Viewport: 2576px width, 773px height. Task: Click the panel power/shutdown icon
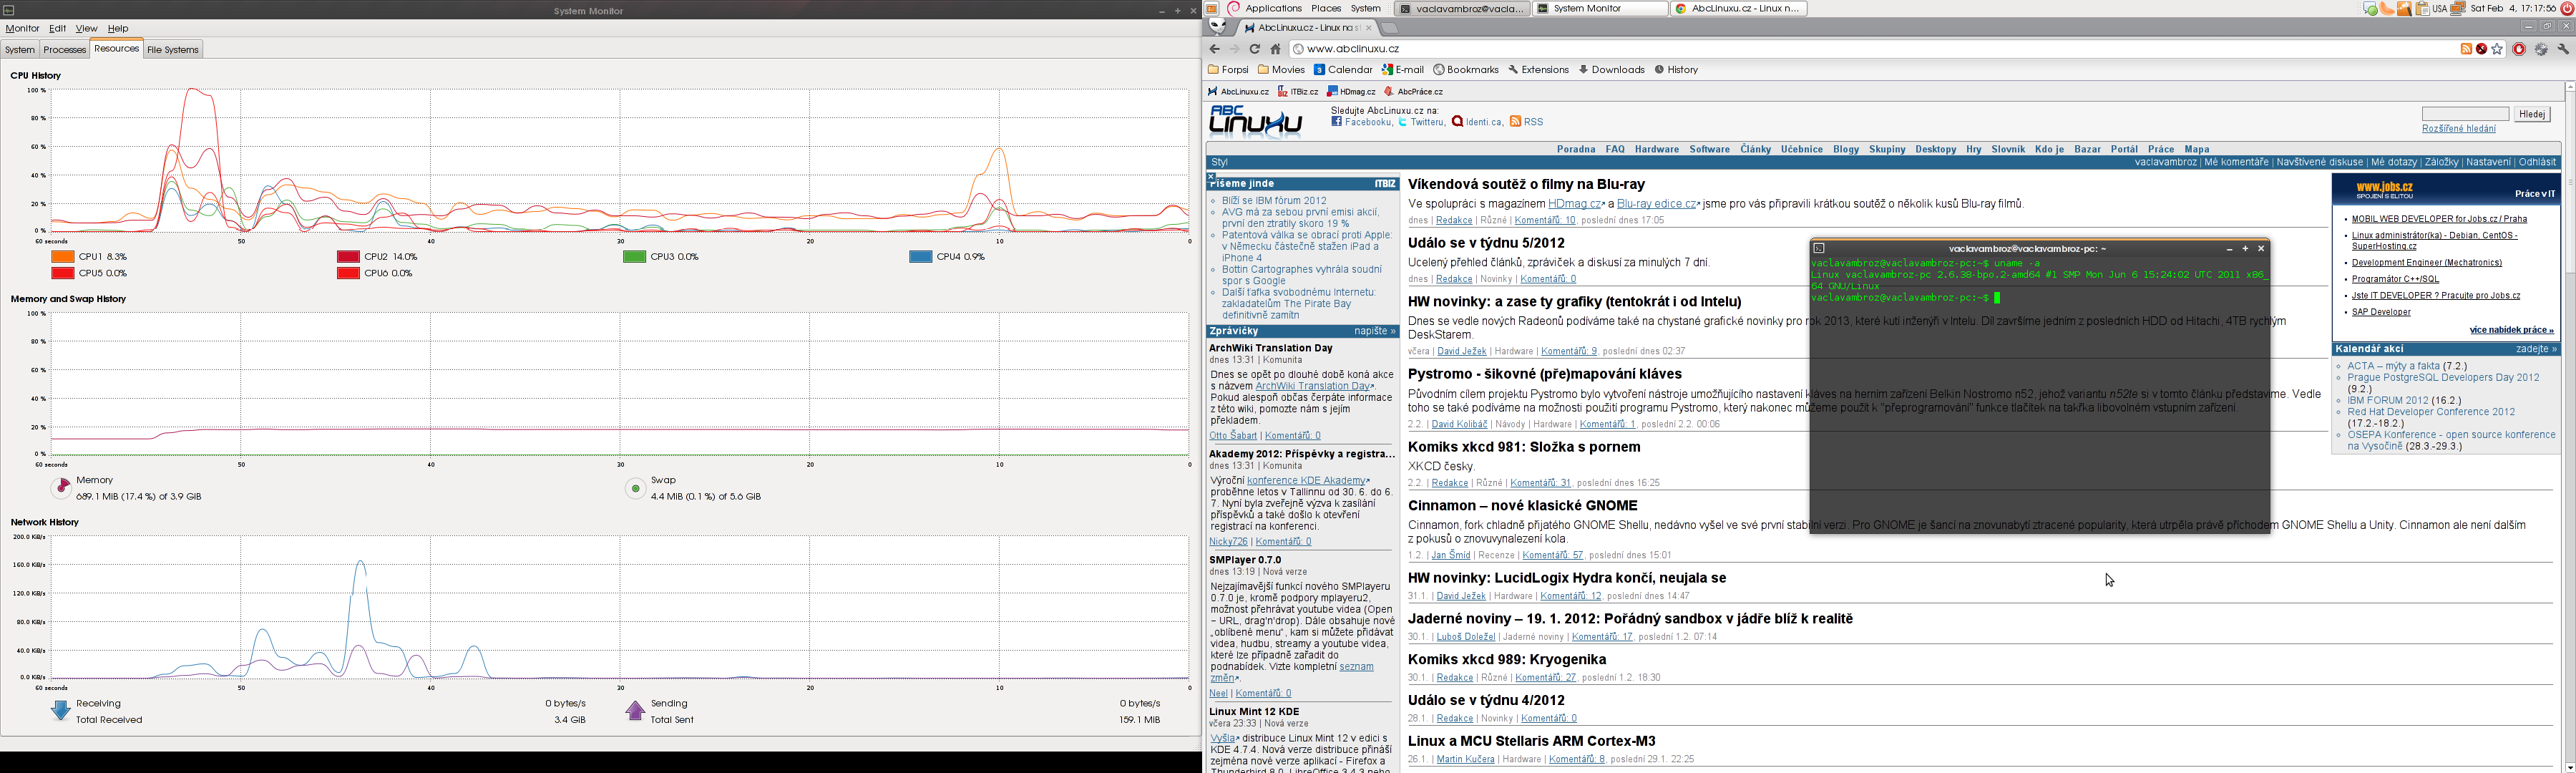2567,8
